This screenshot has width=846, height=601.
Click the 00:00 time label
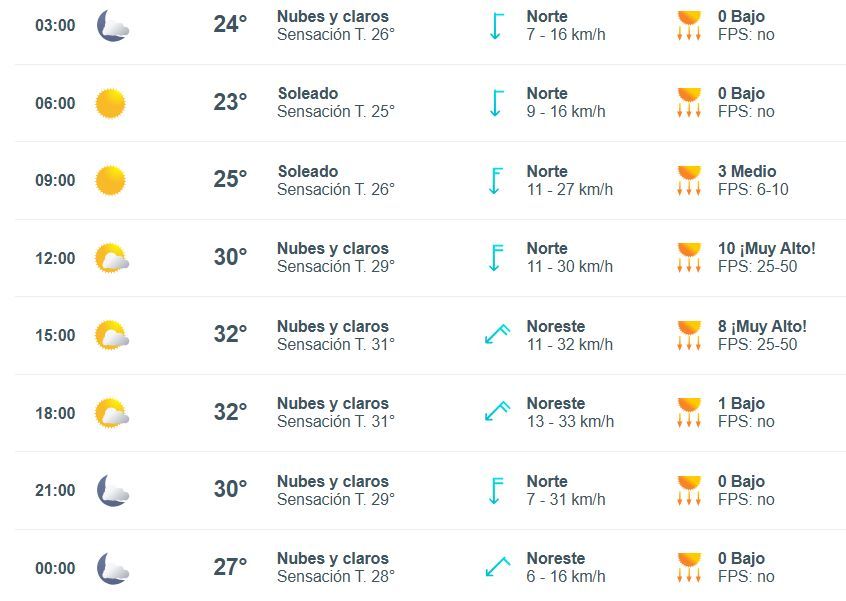[x=55, y=568]
